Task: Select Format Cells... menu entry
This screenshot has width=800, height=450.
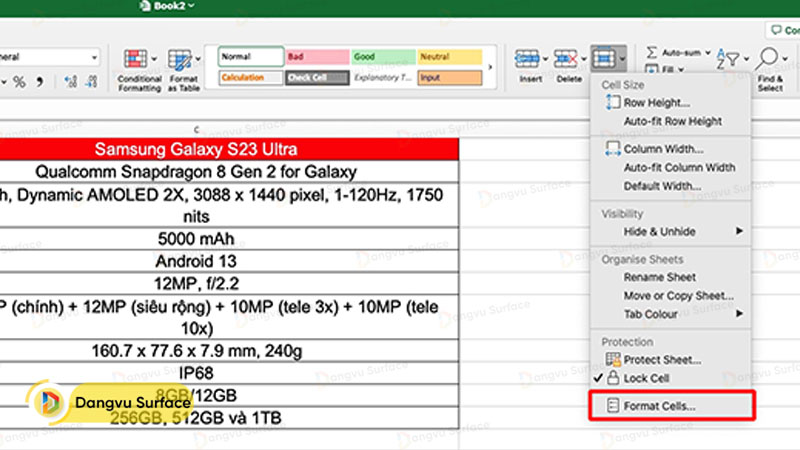Action: point(659,406)
